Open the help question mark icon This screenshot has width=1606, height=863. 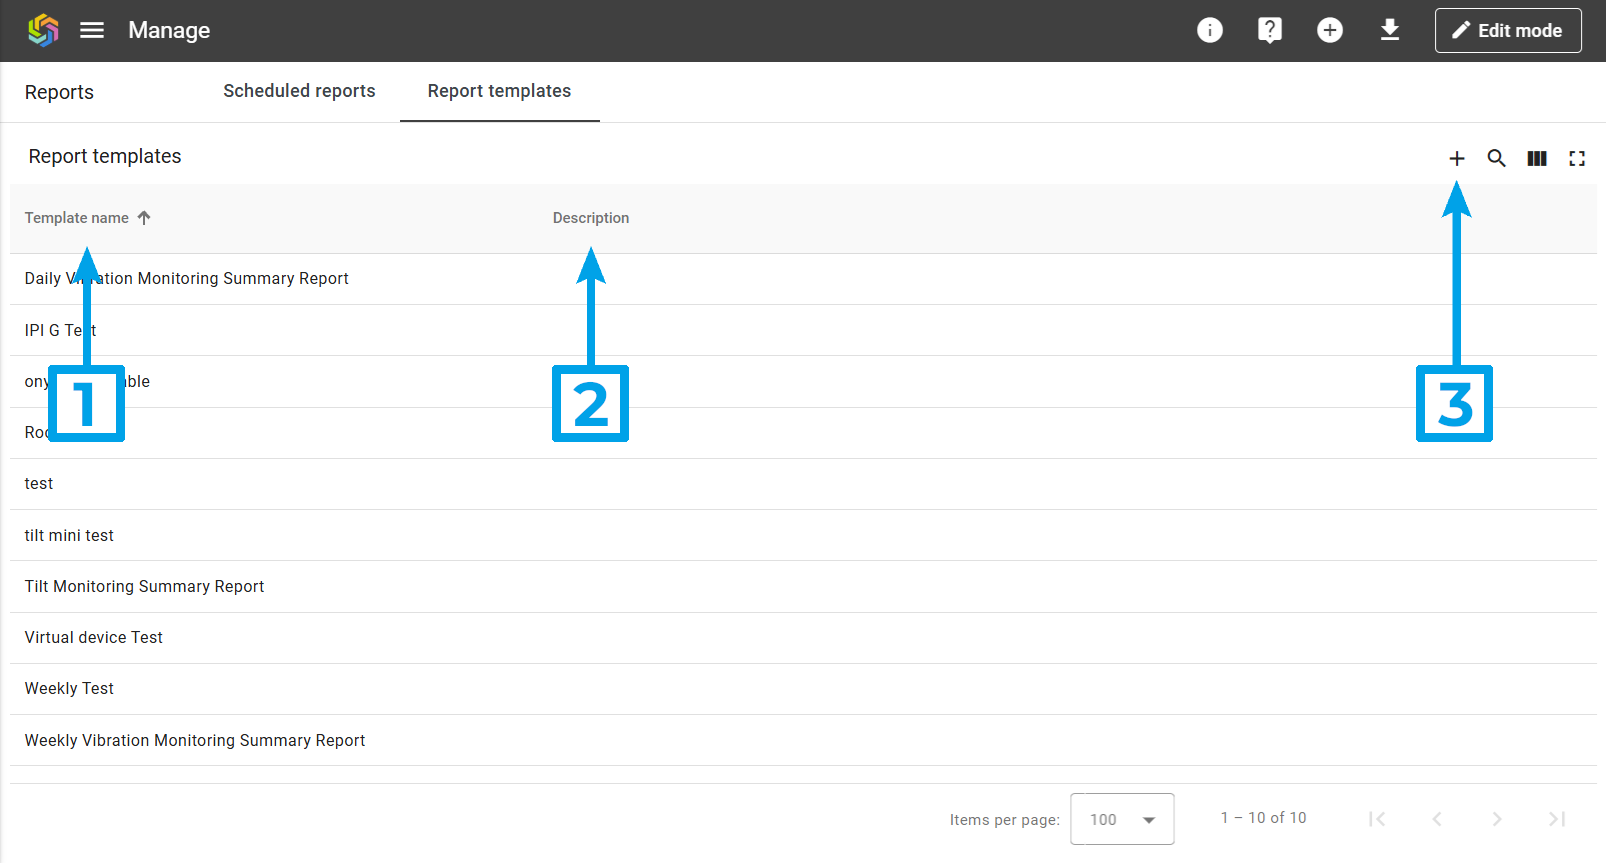coord(1270,30)
